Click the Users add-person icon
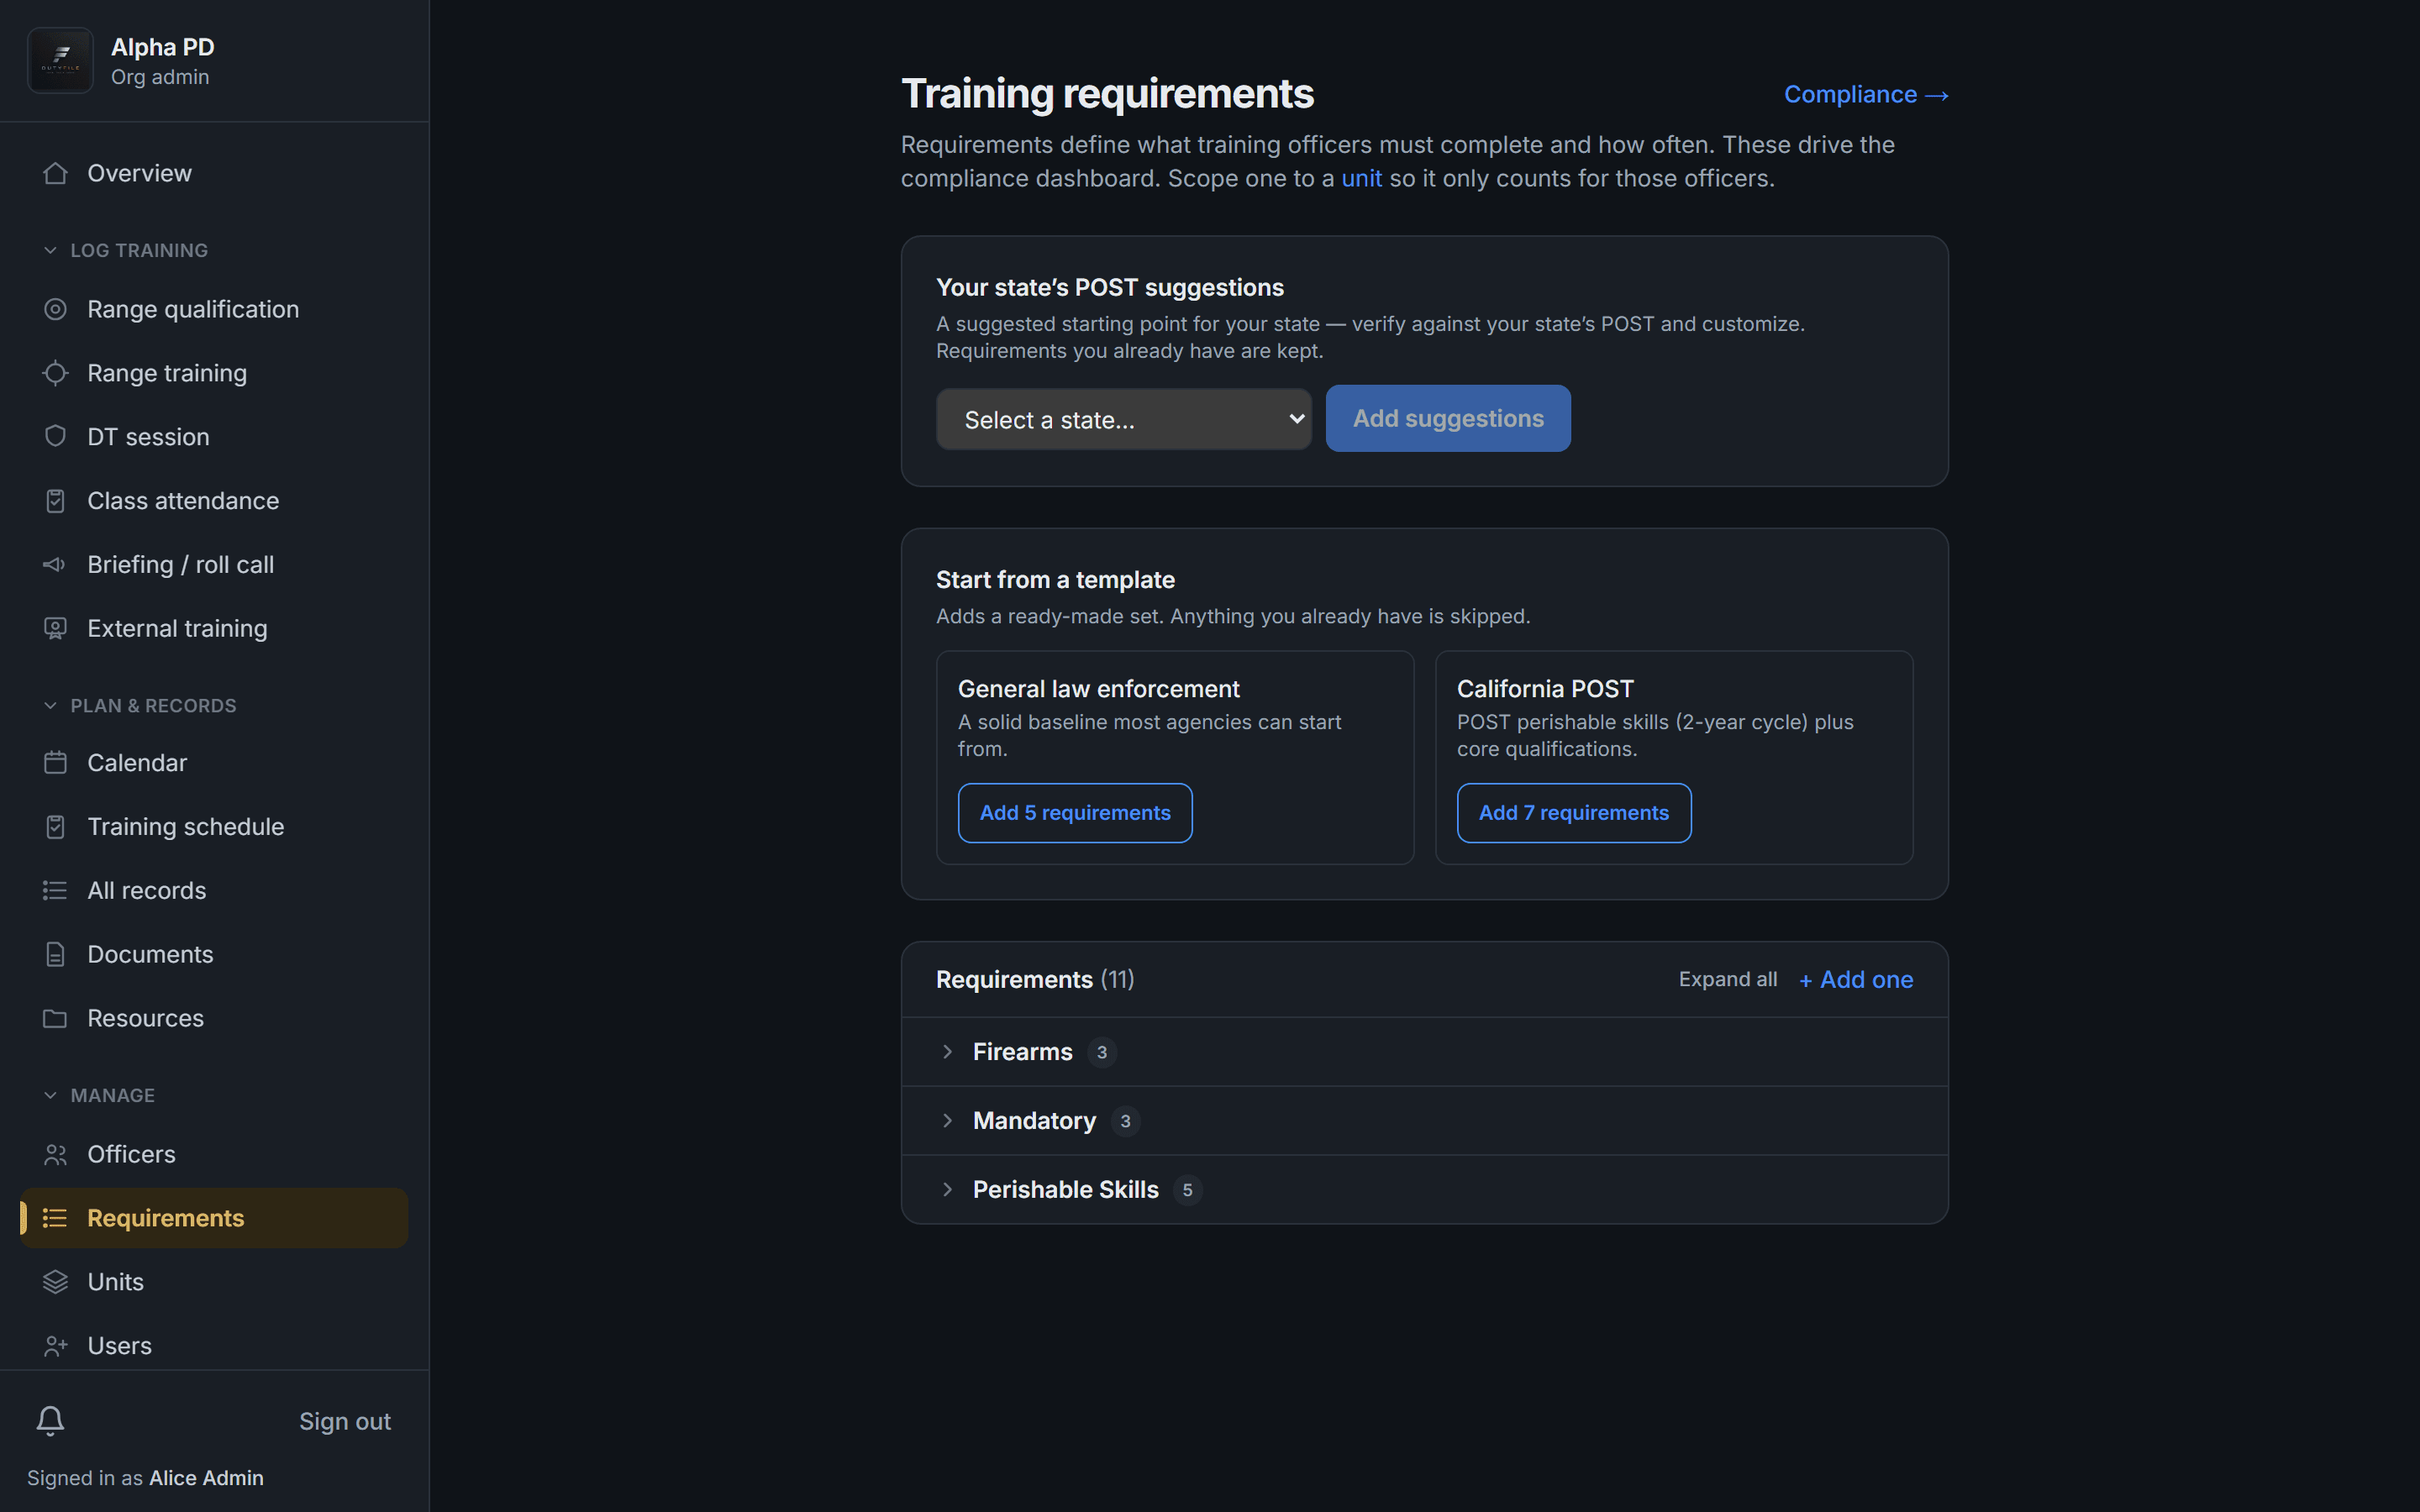The image size is (2420, 1512). point(55,1346)
